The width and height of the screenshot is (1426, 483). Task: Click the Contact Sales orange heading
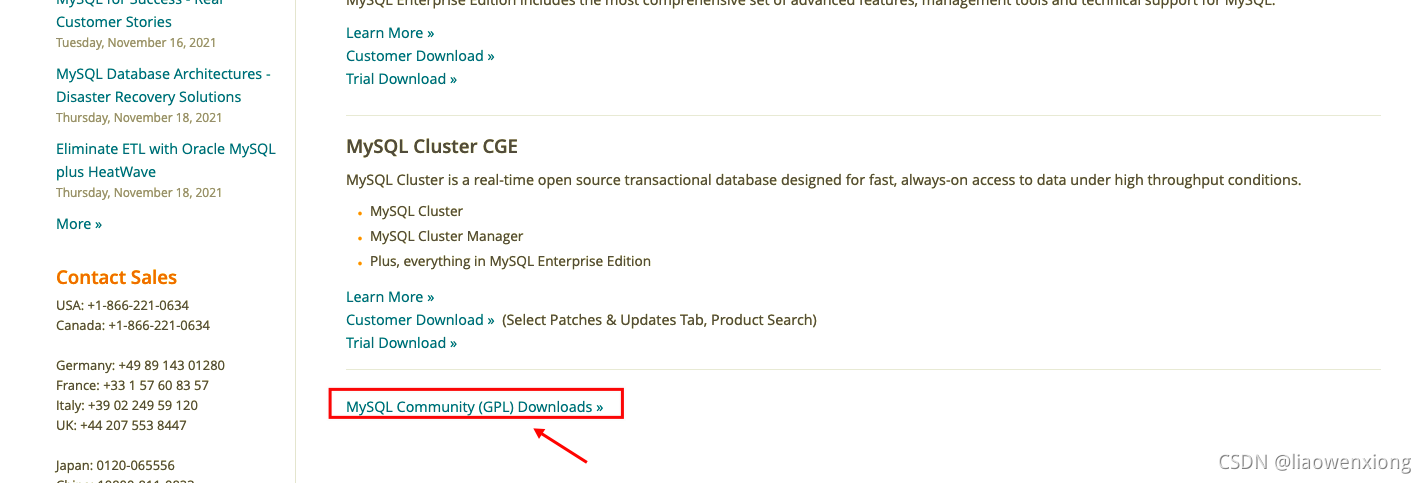point(116,278)
